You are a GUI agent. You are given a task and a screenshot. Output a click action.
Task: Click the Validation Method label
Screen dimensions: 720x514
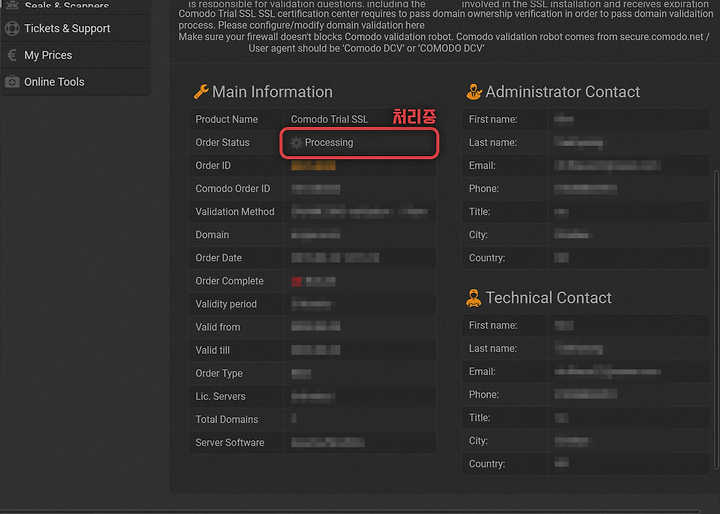(x=235, y=212)
